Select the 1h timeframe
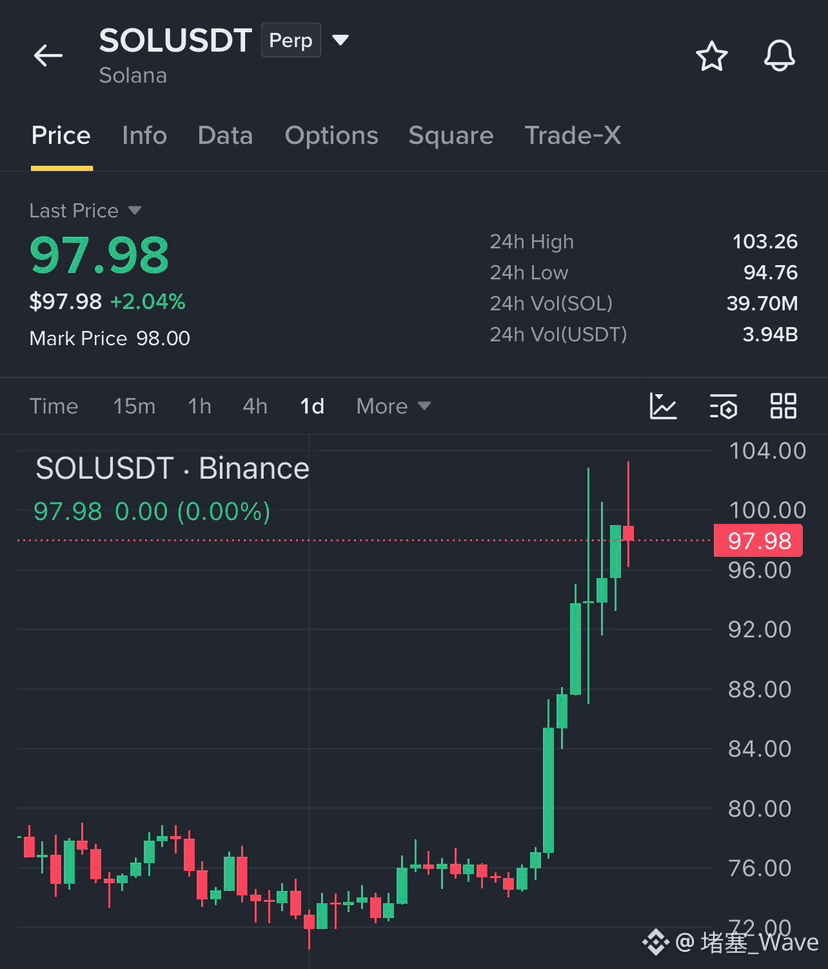The height and width of the screenshot is (969, 828). click(x=200, y=406)
